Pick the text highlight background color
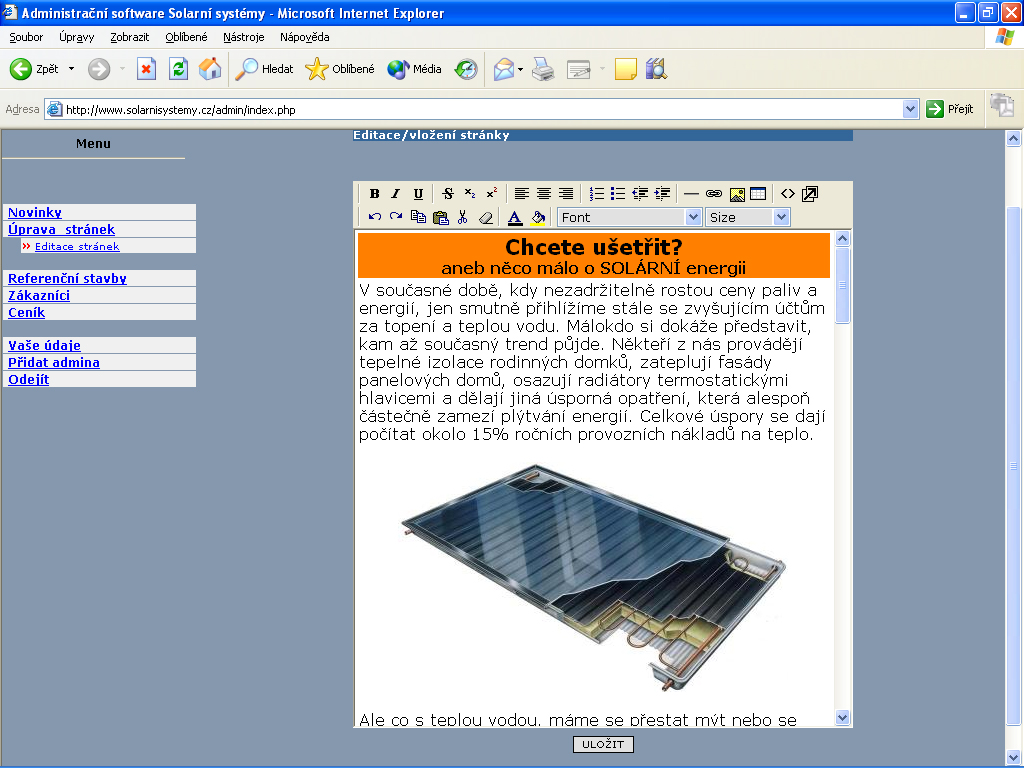The width and height of the screenshot is (1024, 768). pyautogui.click(x=538, y=217)
